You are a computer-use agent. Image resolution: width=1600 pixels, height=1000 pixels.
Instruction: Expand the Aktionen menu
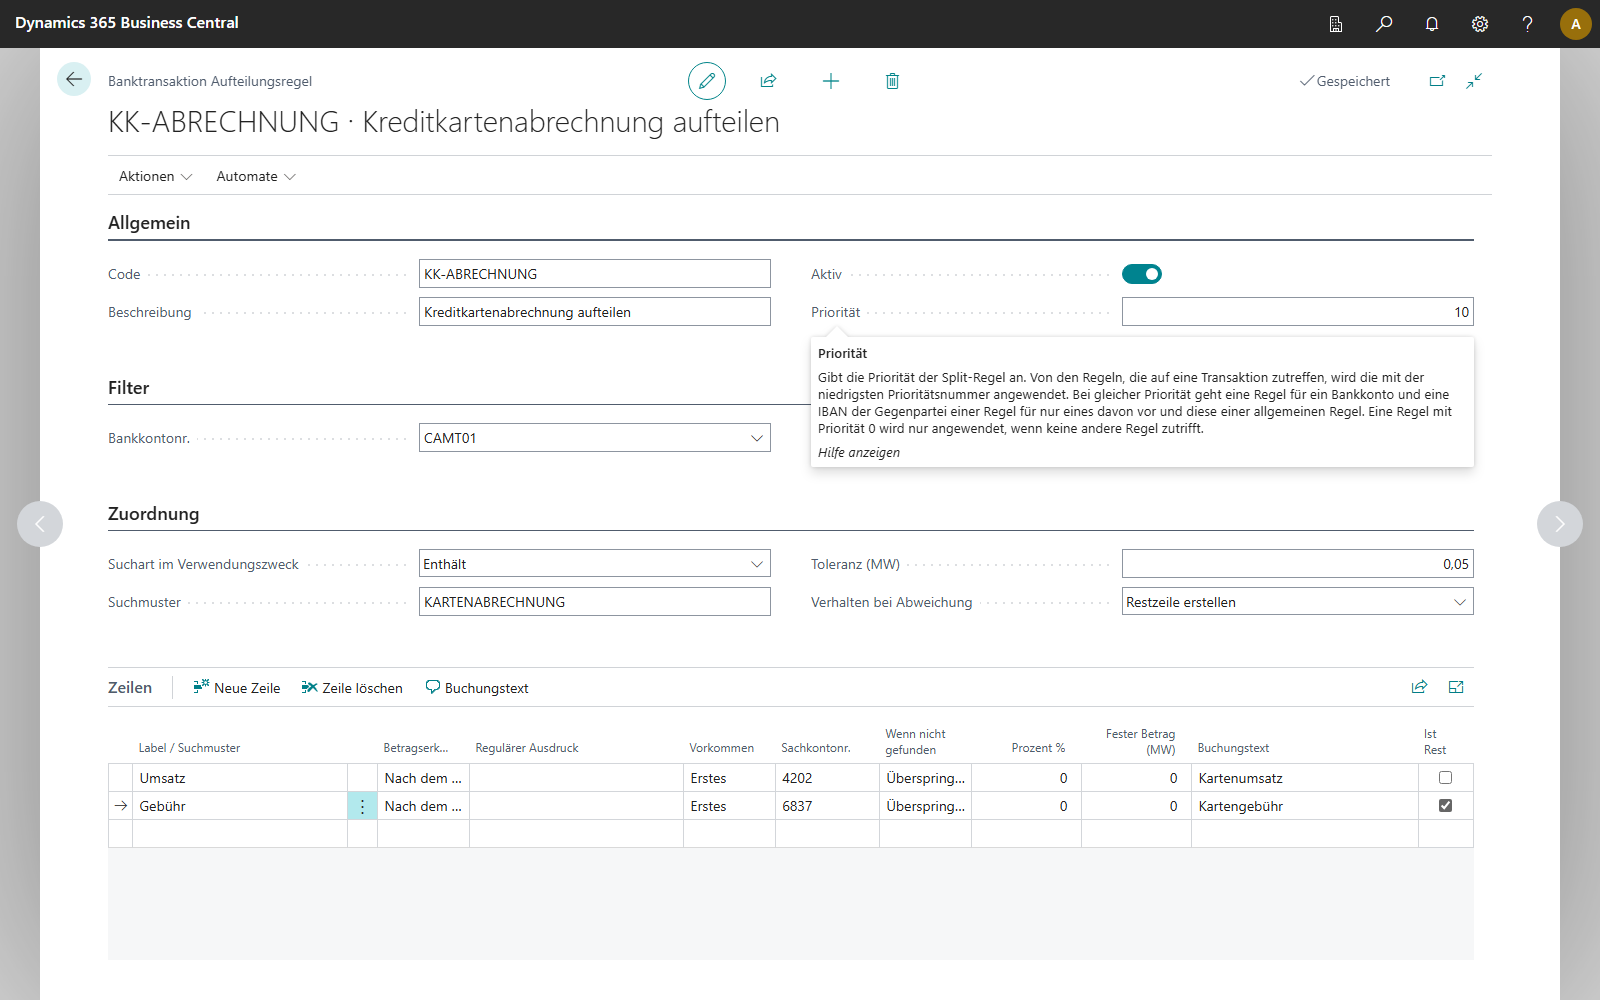[x=155, y=176]
